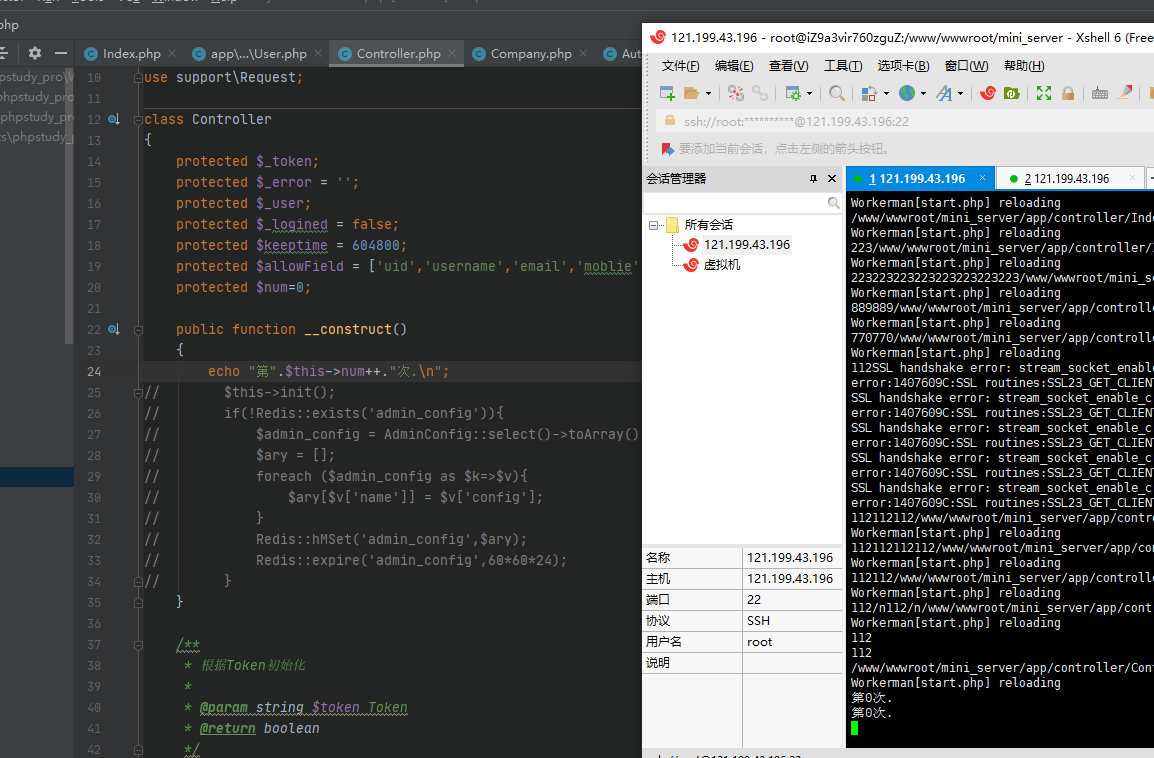Image resolution: width=1154 pixels, height=758 pixels.
Task: Open 工具(T) menu in Xshell
Action: tap(843, 66)
